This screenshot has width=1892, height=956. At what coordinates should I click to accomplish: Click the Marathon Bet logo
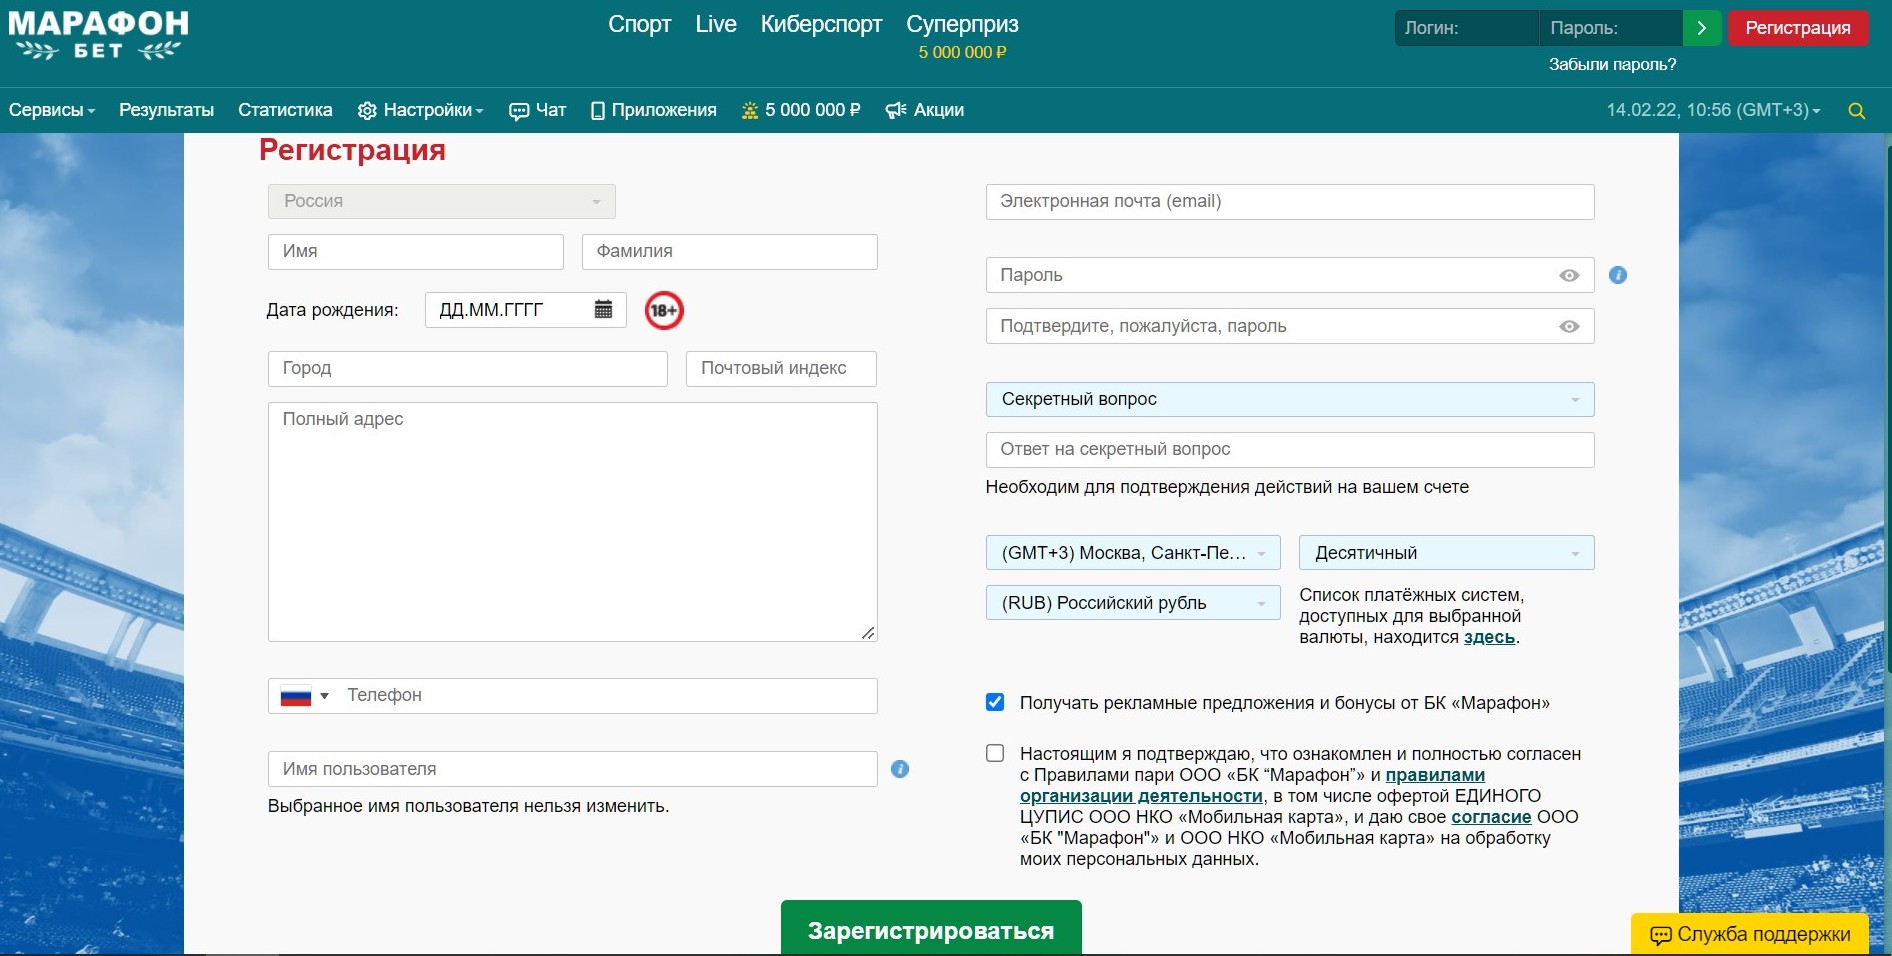tap(98, 36)
